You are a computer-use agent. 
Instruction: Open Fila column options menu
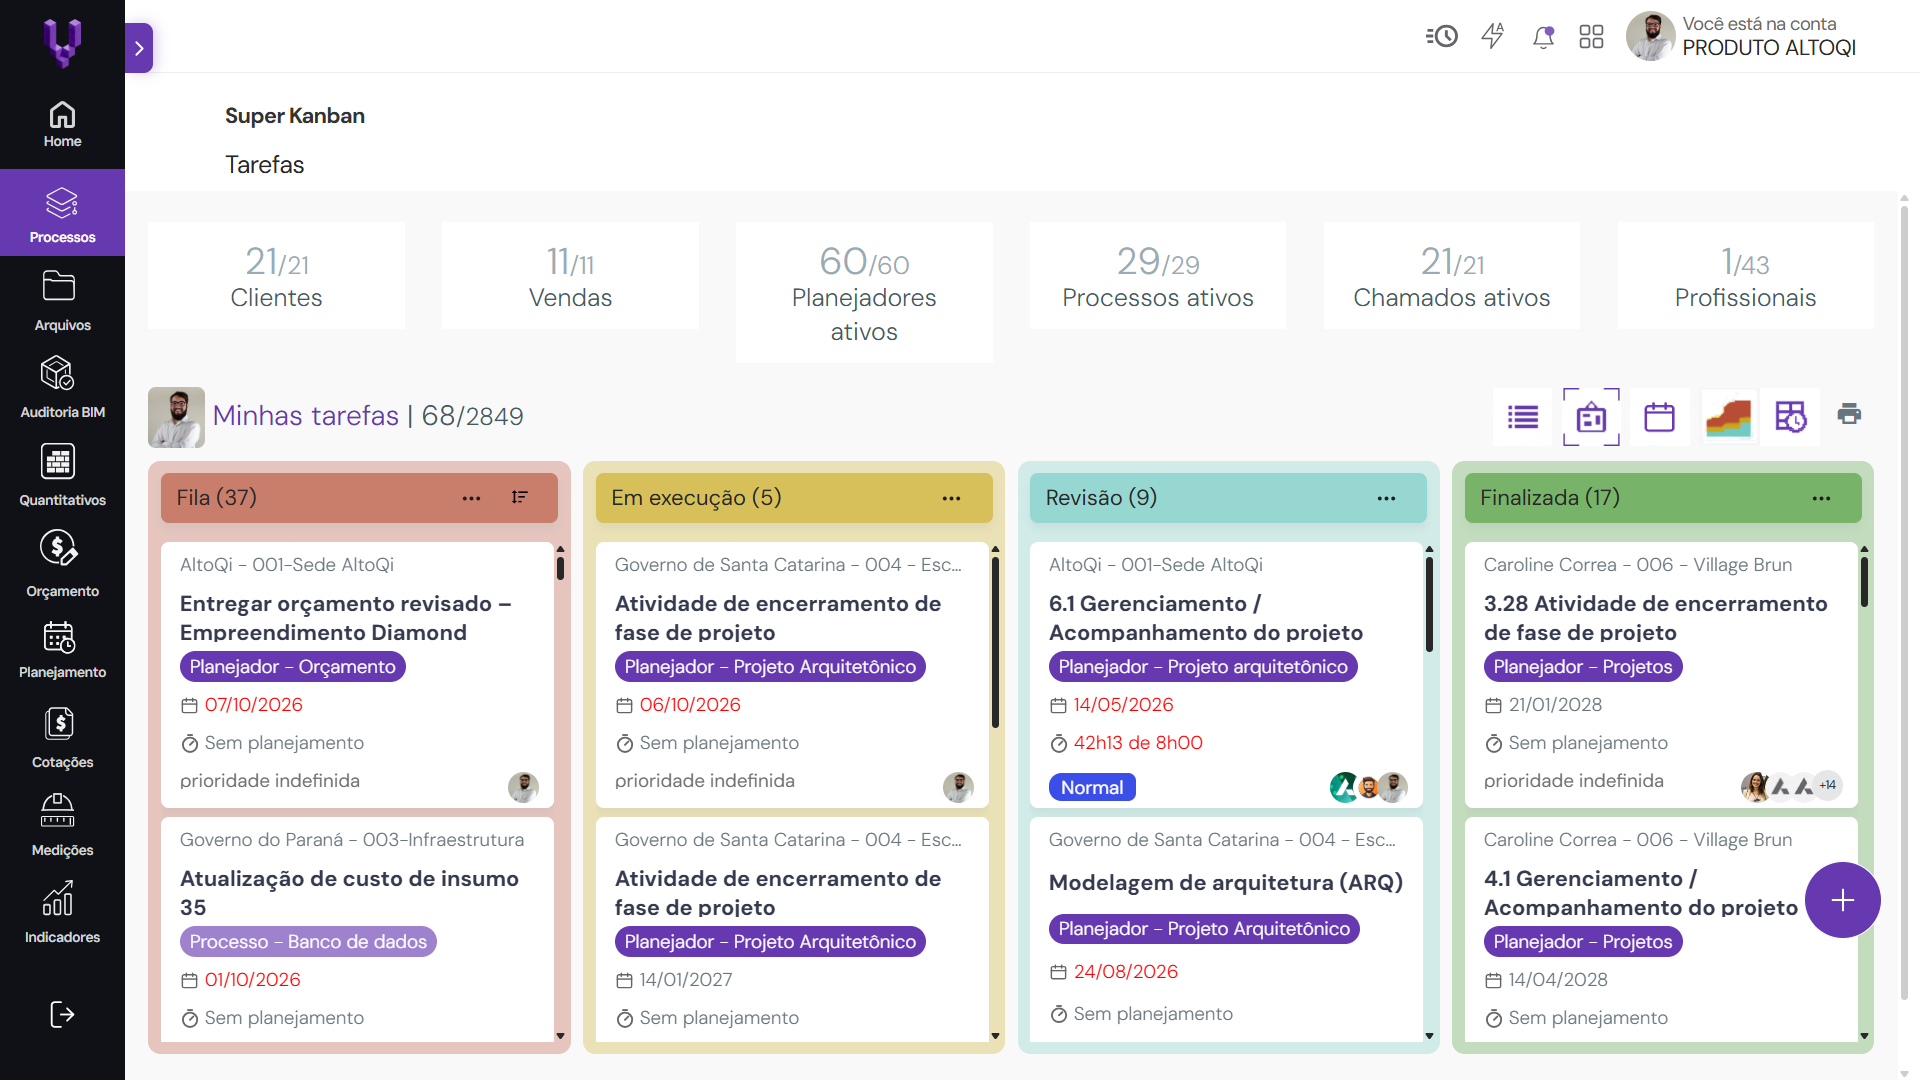(471, 498)
